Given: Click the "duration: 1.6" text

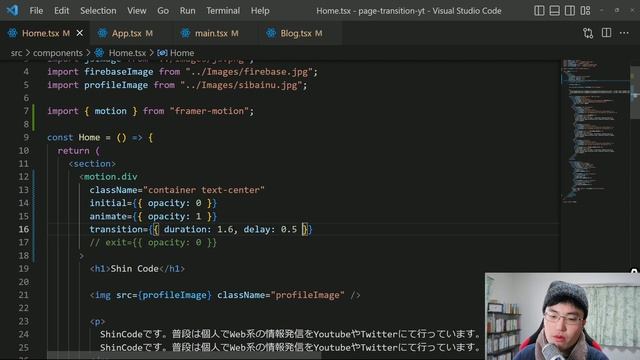Looking at the screenshot, I should pos(199,229).
